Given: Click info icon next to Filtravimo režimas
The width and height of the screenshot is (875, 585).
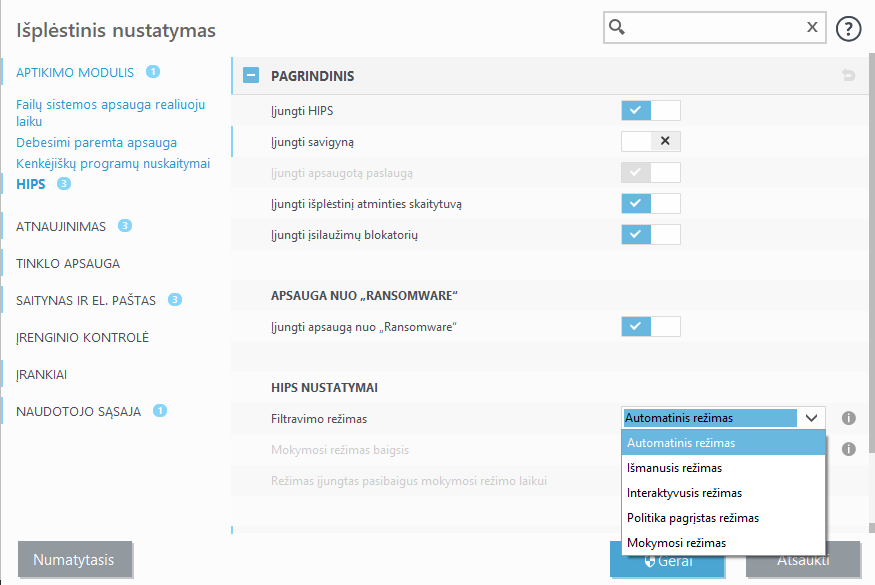Looking at the screenshot, I should pos(848,418).
